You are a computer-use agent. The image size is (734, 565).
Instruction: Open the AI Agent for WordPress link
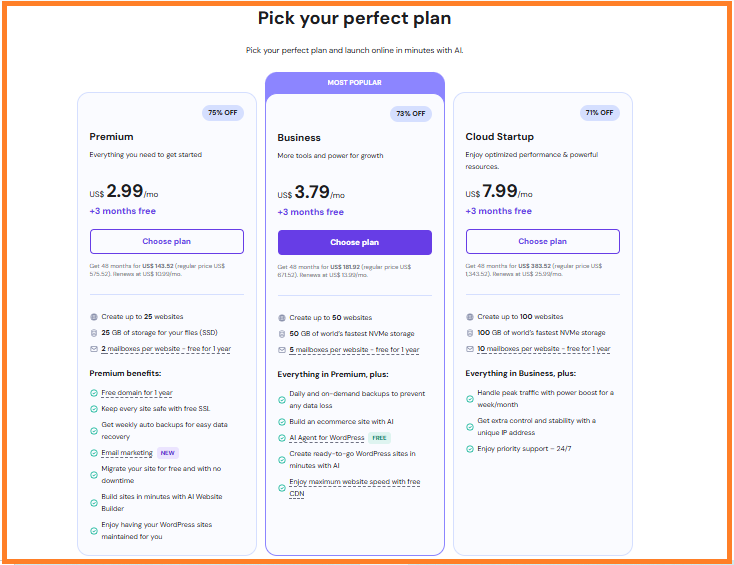(x=325, y=438)
